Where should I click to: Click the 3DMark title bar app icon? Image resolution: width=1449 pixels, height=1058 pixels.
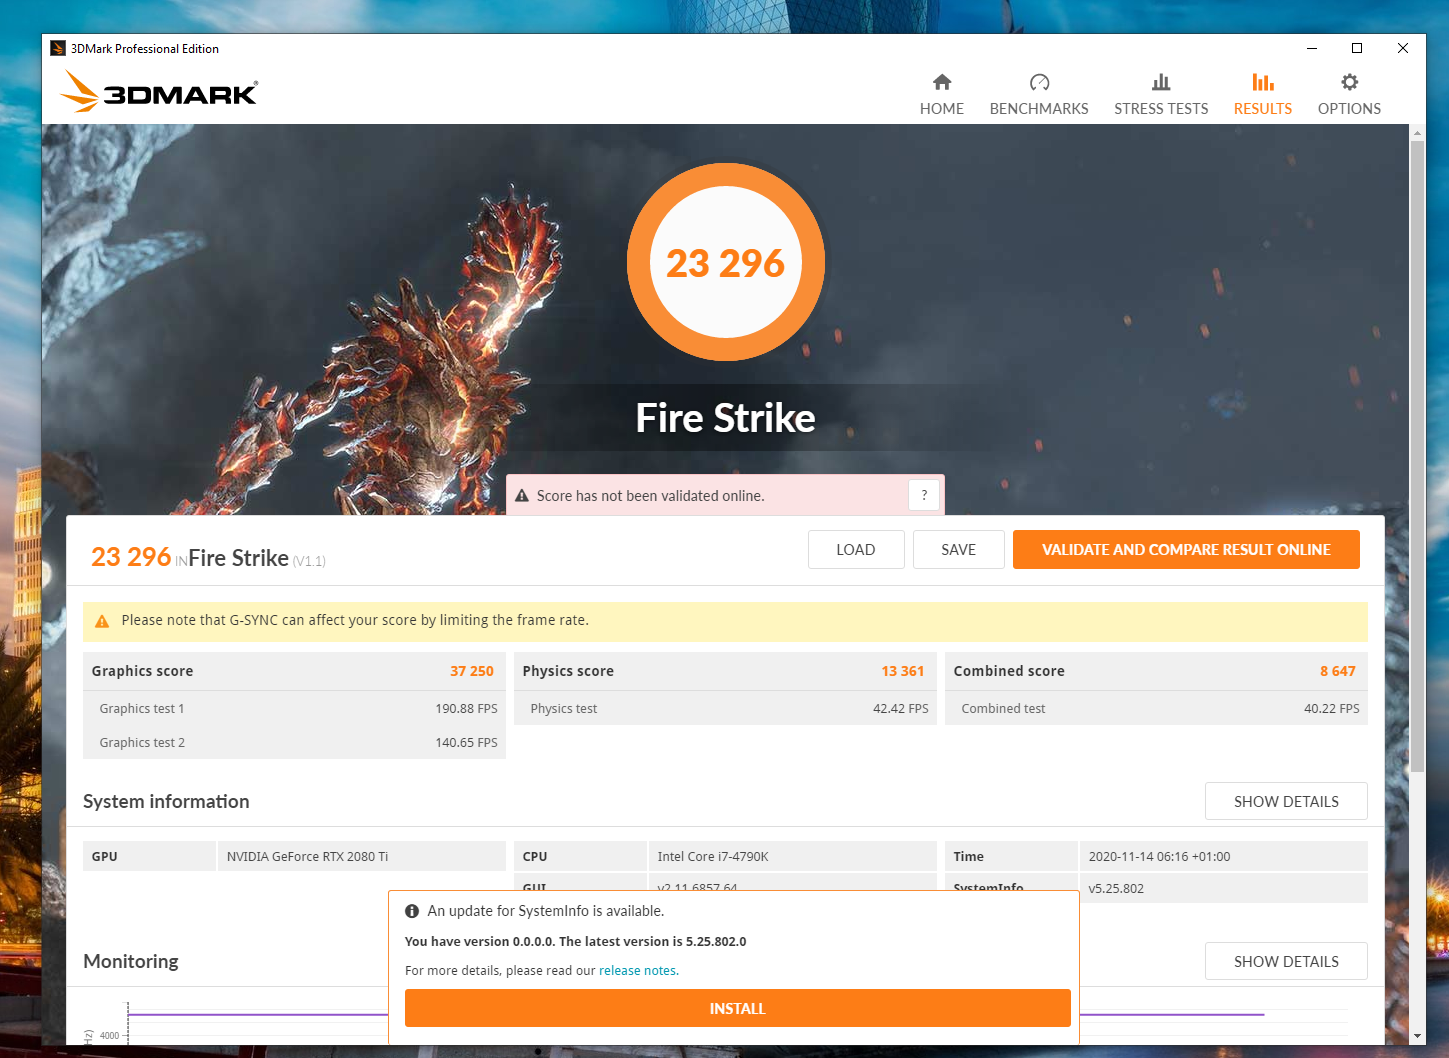(x=58, y=48)
